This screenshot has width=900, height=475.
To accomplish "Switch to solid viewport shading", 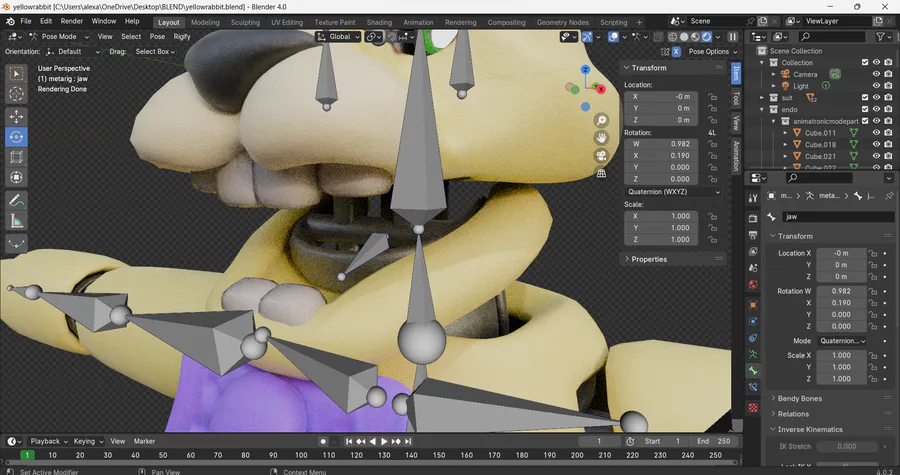I will pyautogui.click(x=684, y=37).
